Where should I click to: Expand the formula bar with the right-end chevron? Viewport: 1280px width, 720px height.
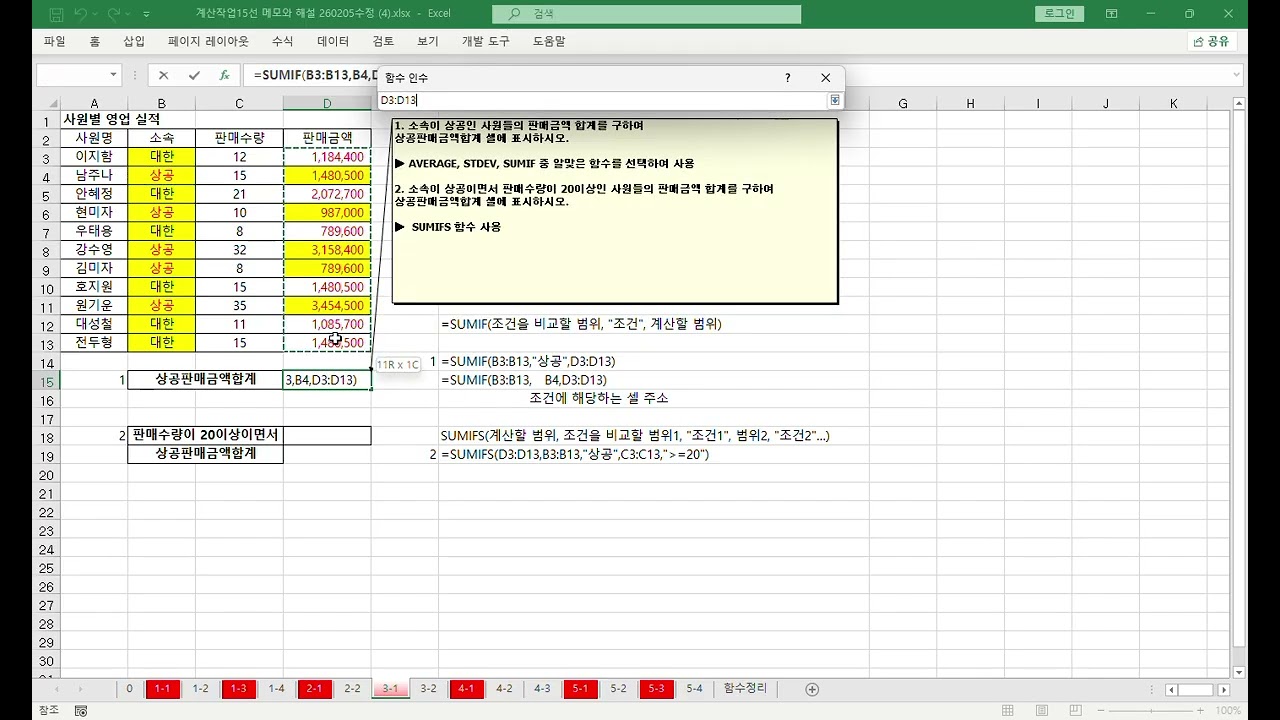(1237, 75)
